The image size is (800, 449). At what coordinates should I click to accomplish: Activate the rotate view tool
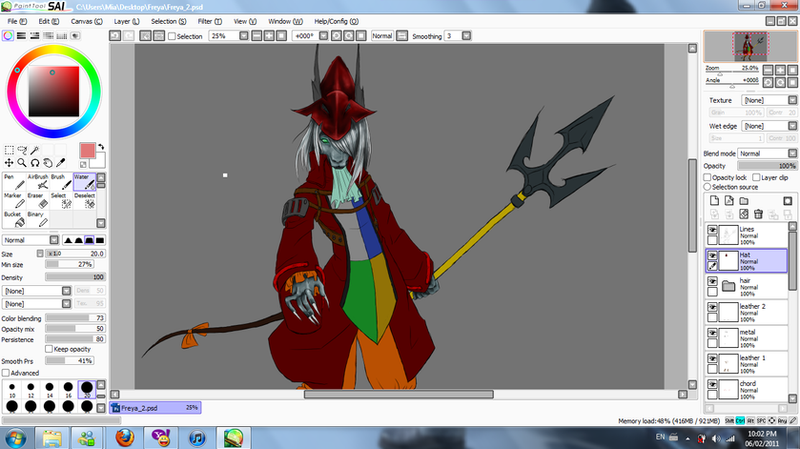coord(35,163)
